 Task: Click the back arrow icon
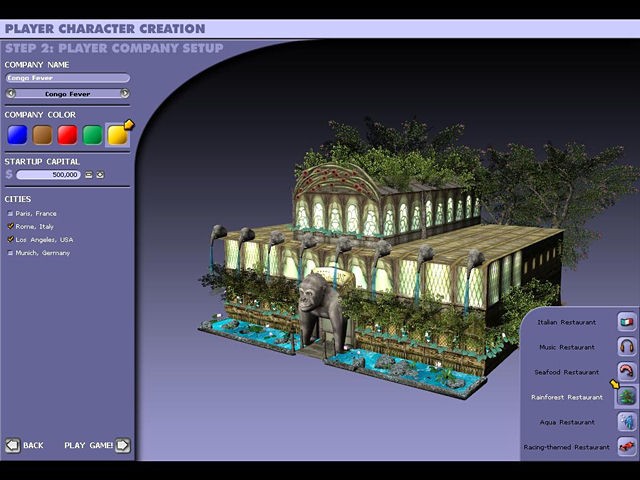(13, 445)
